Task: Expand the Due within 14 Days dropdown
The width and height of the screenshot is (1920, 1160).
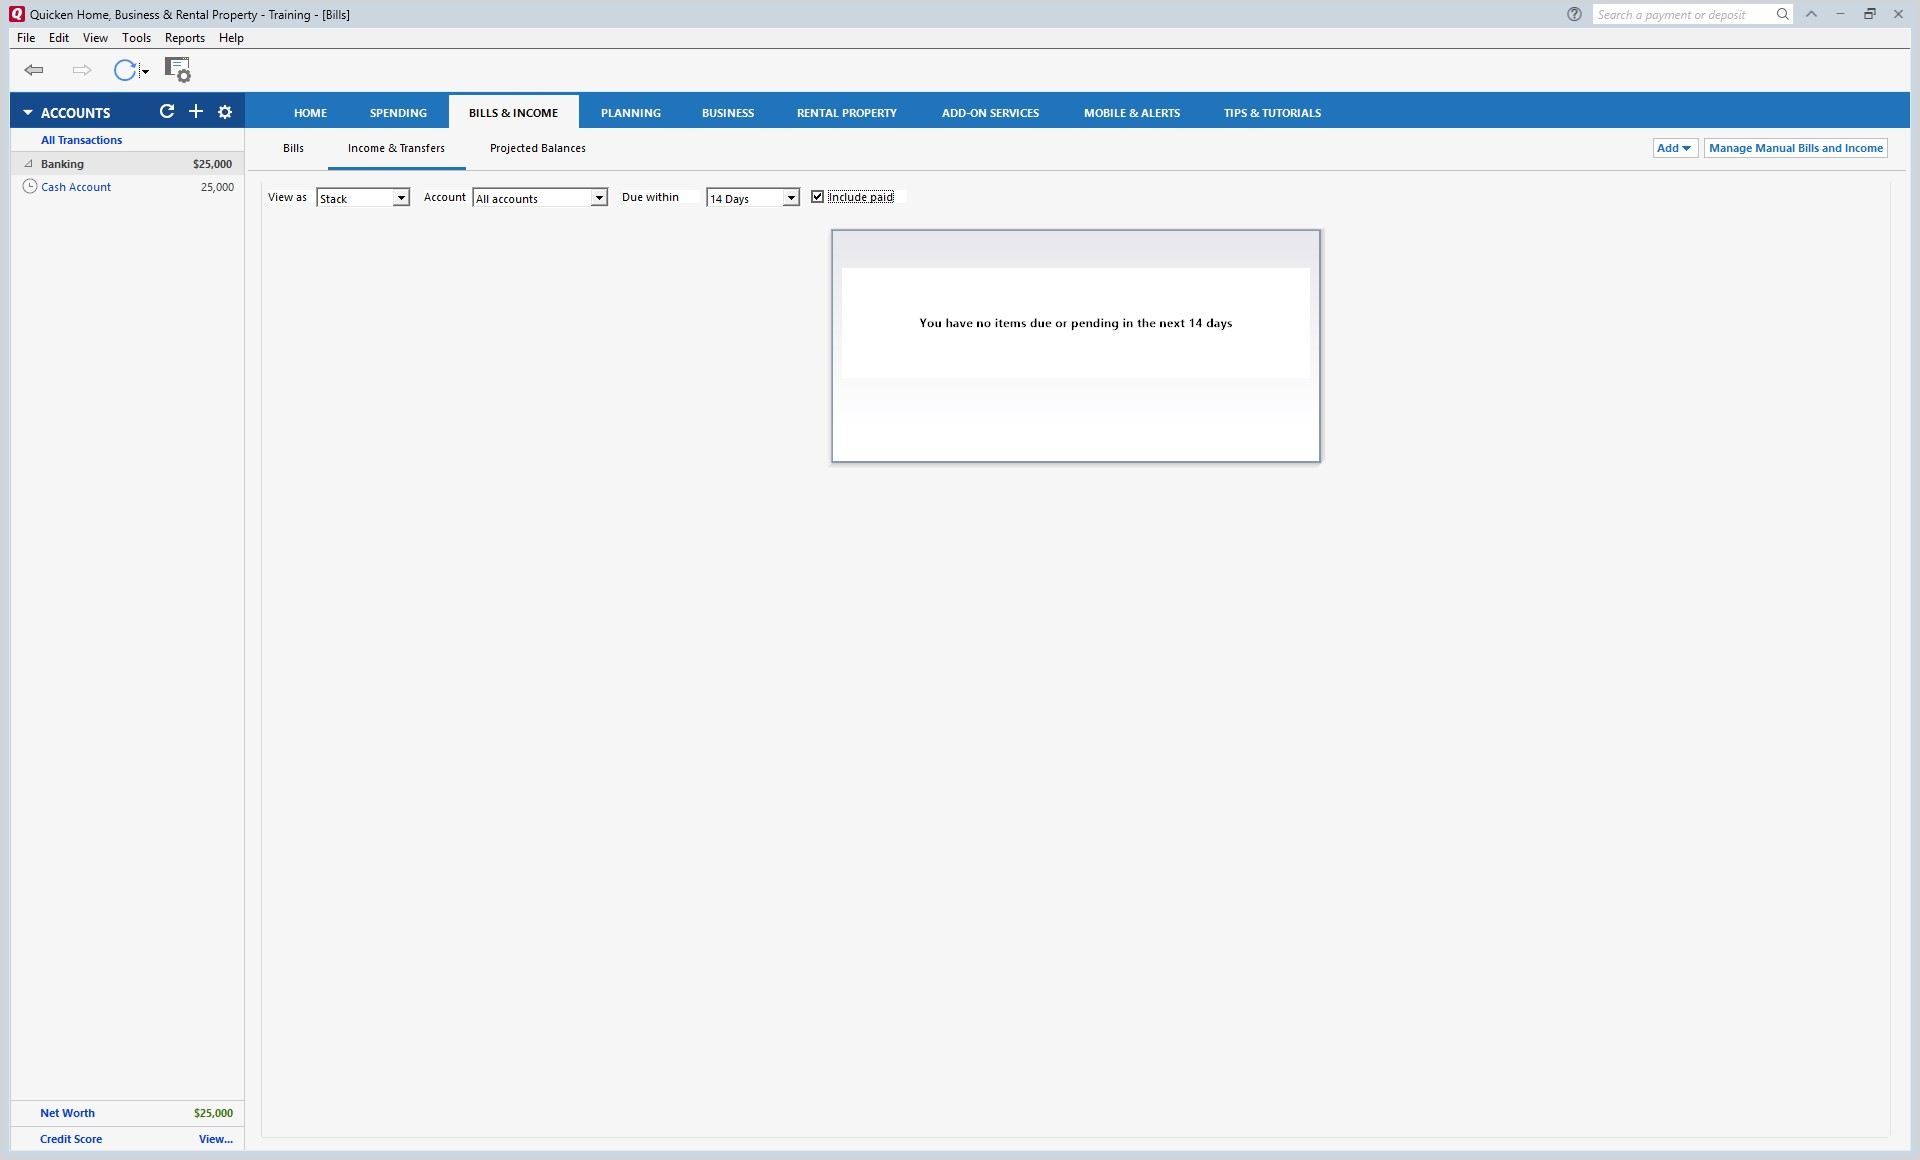Action: [x=752, y=198]
